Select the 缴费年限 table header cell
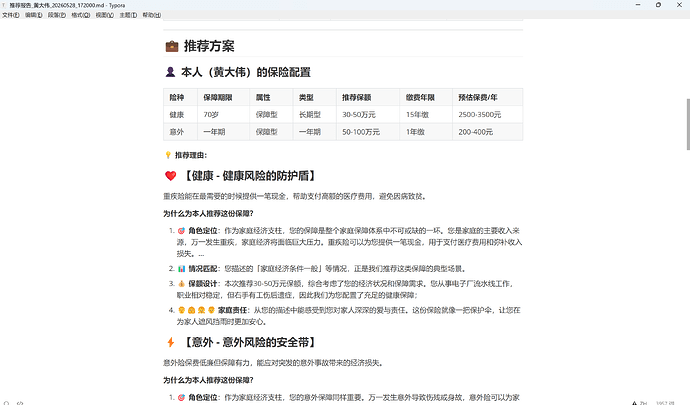 (426, 97)
